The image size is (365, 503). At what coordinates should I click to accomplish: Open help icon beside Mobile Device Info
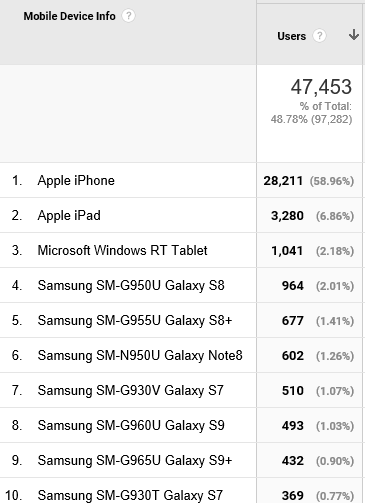click(x=128, y=16)
